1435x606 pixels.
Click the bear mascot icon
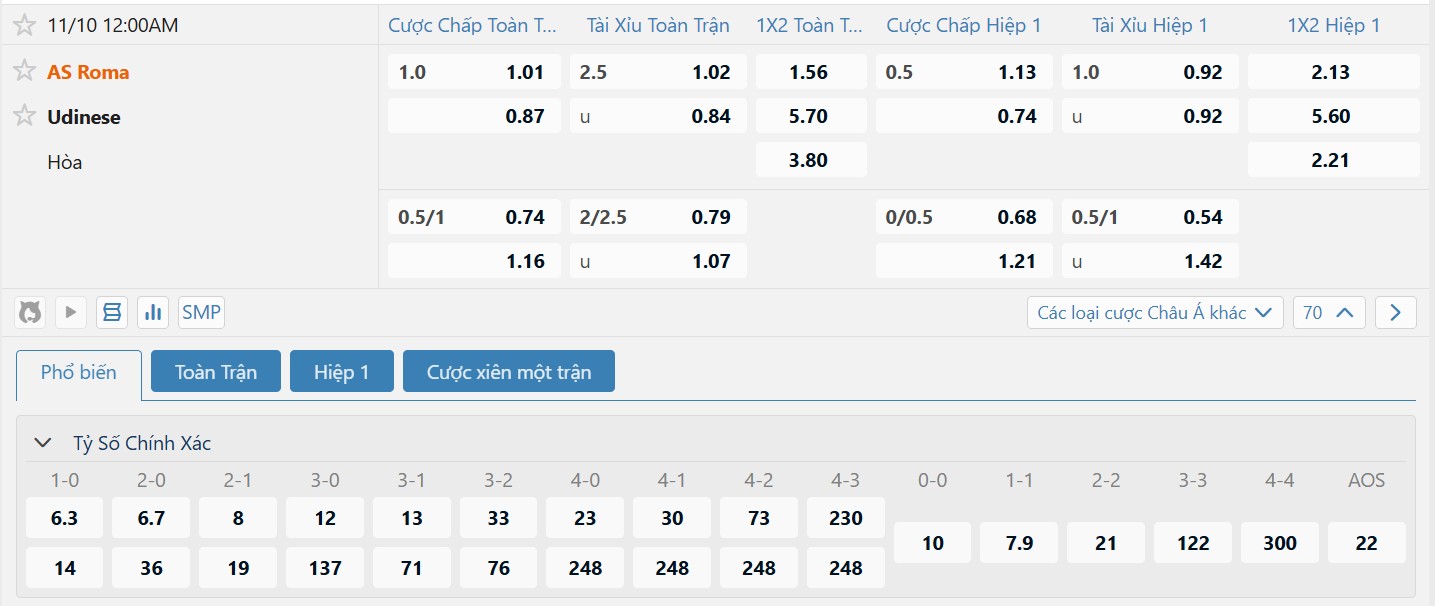[30, 313]
